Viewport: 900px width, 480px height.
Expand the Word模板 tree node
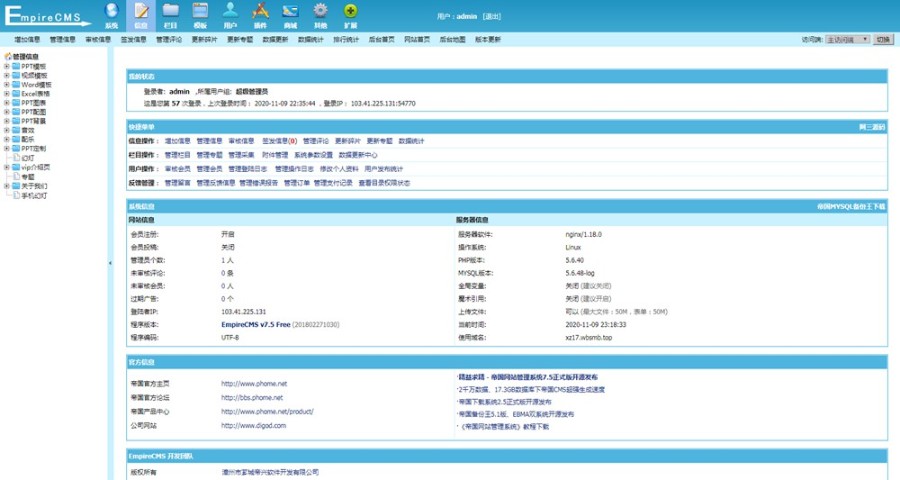coord(6,85)
